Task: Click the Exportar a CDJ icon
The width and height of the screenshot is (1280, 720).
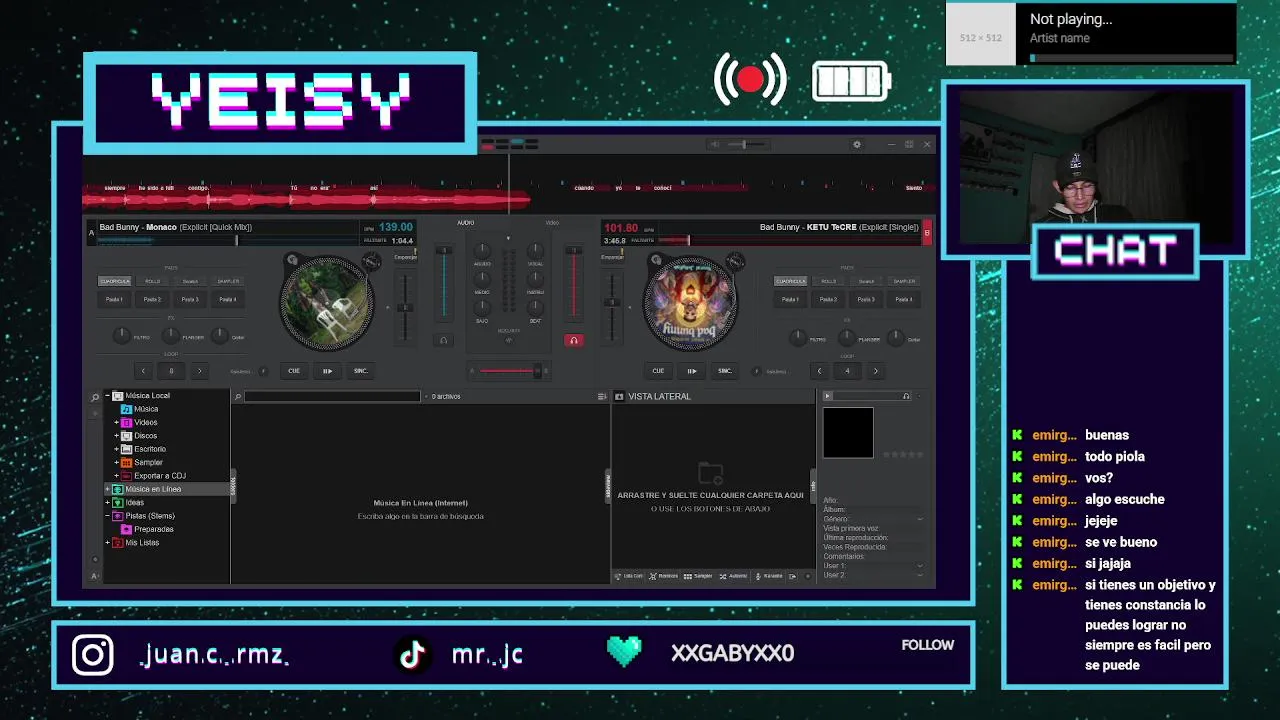Action: tap(126, 476)
